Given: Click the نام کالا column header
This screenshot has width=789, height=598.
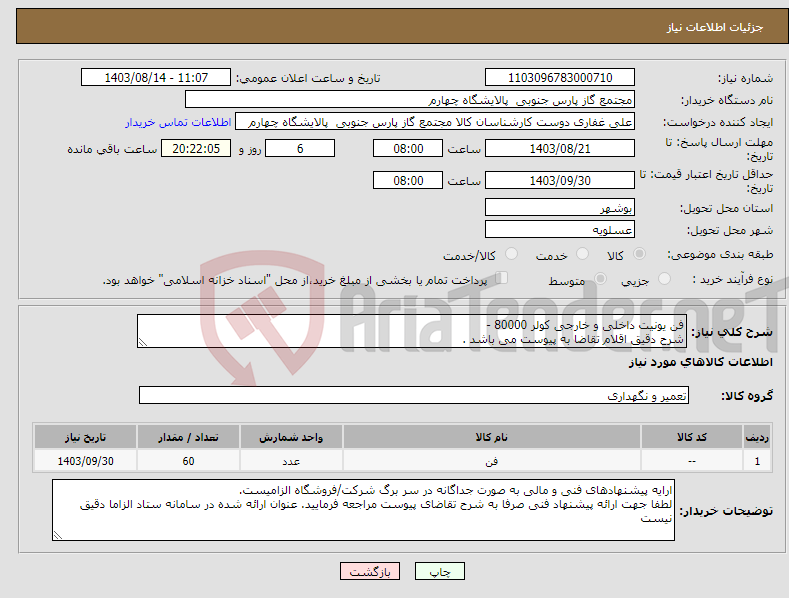Looking at the screenshot, I should coord(492,436).
